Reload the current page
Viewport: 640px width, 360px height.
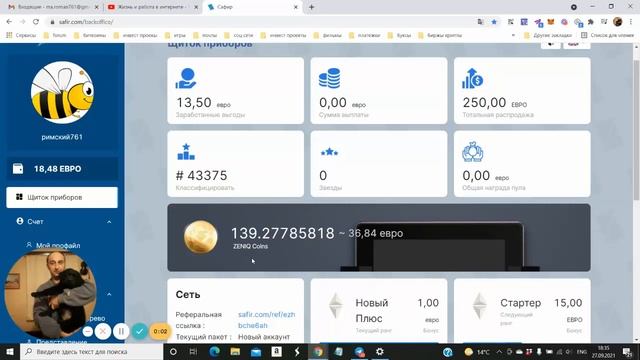36,22
